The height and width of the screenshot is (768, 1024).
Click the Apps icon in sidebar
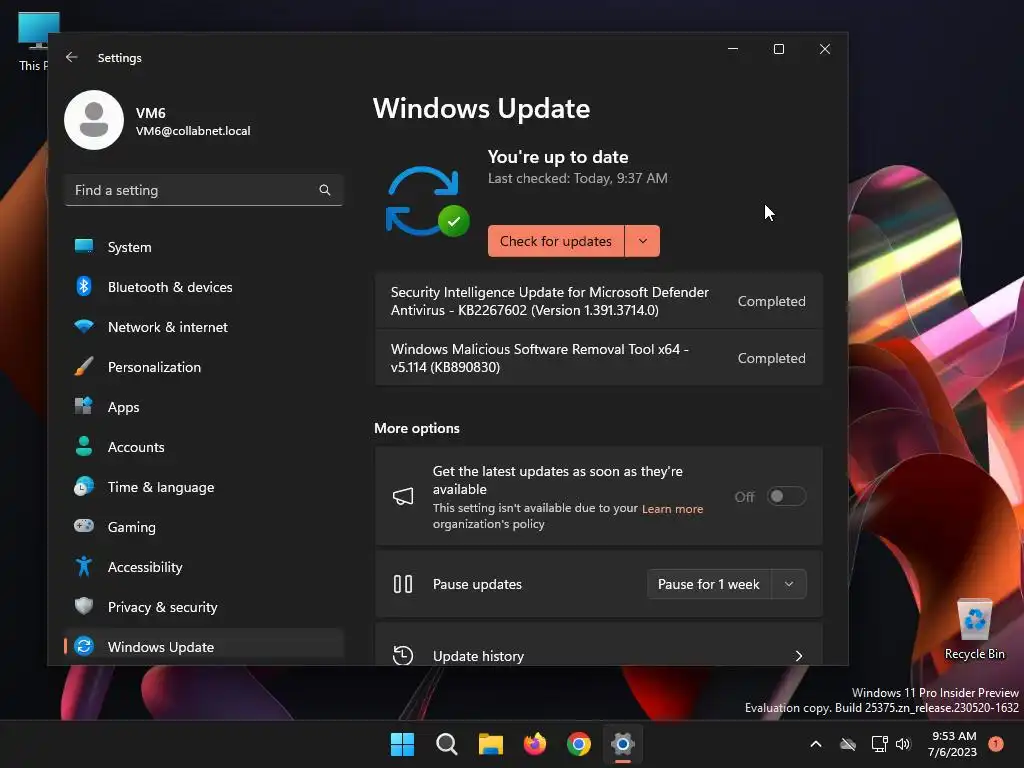coord(84,406)
